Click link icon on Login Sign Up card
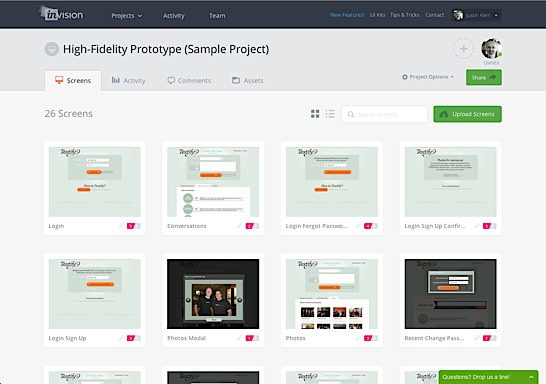Screen dimensions: 546x384 pyautogui.click(x=121, y=338)
